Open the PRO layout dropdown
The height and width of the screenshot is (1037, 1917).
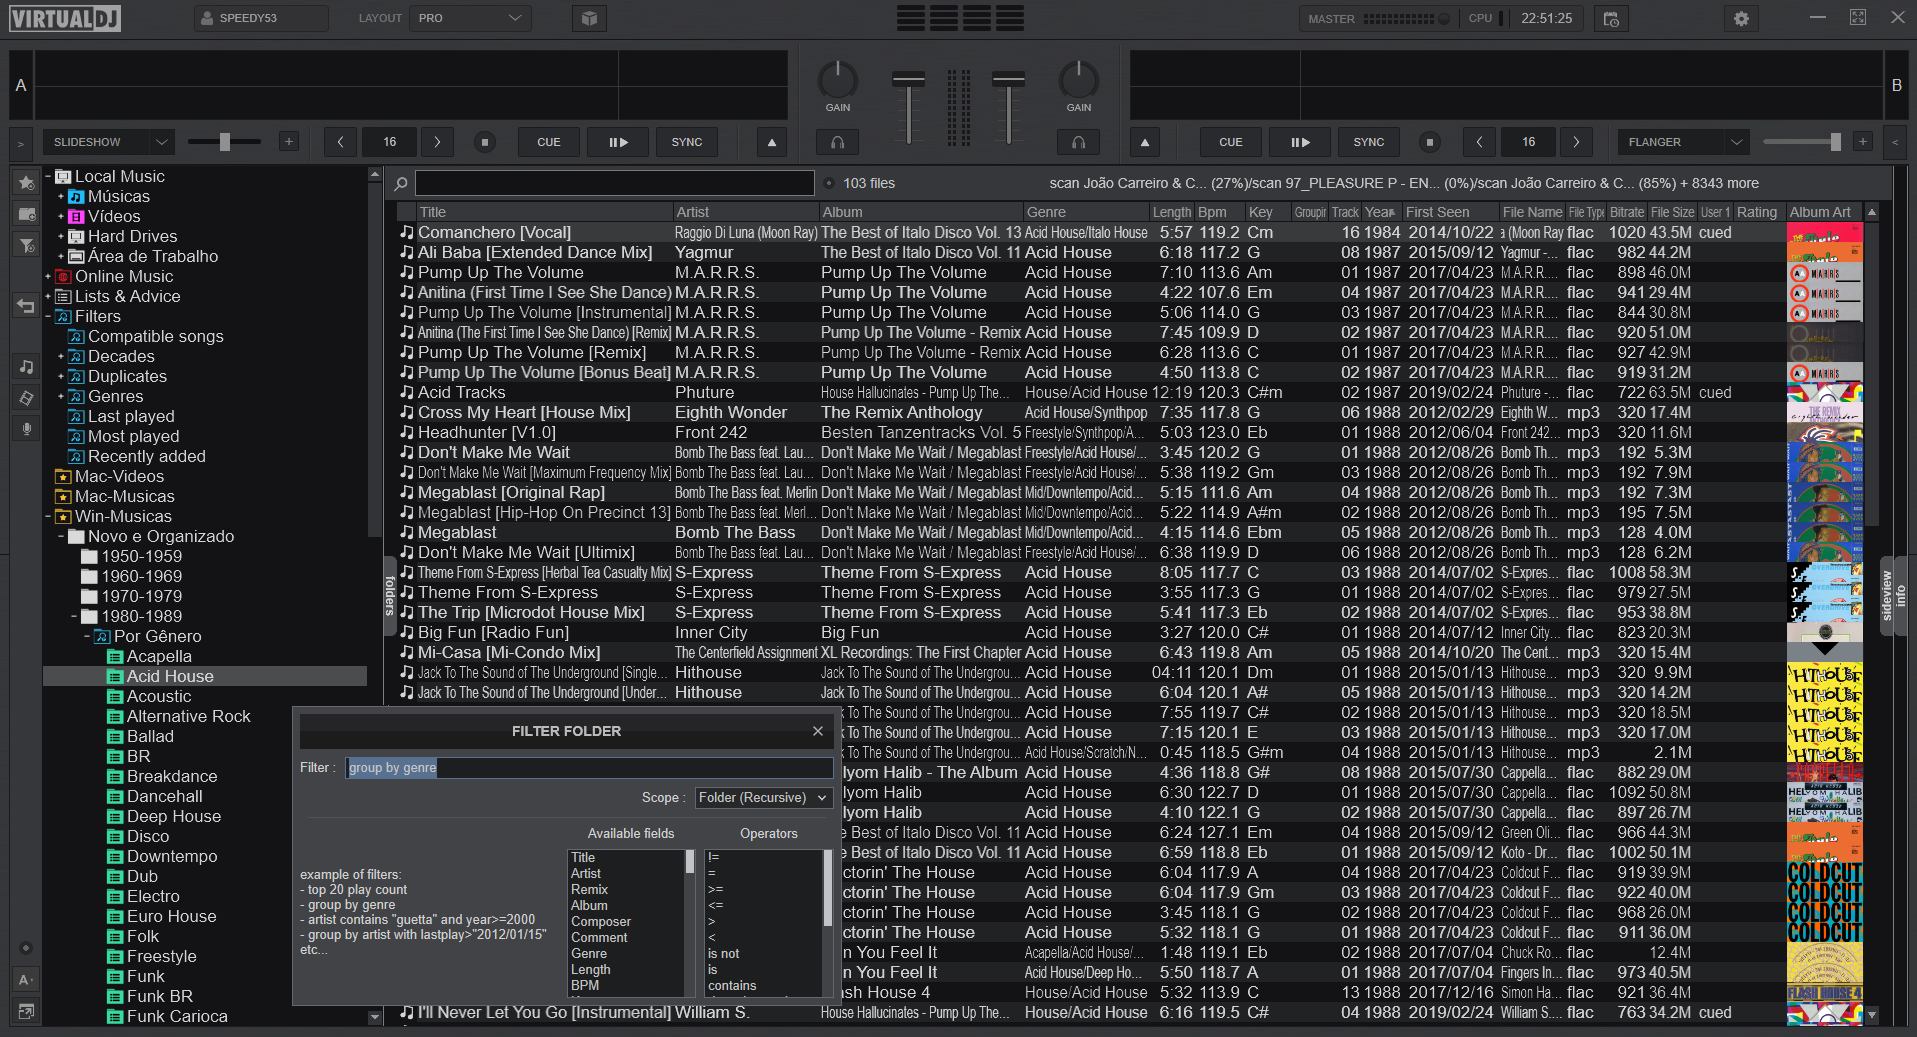[x=471, y=18]
